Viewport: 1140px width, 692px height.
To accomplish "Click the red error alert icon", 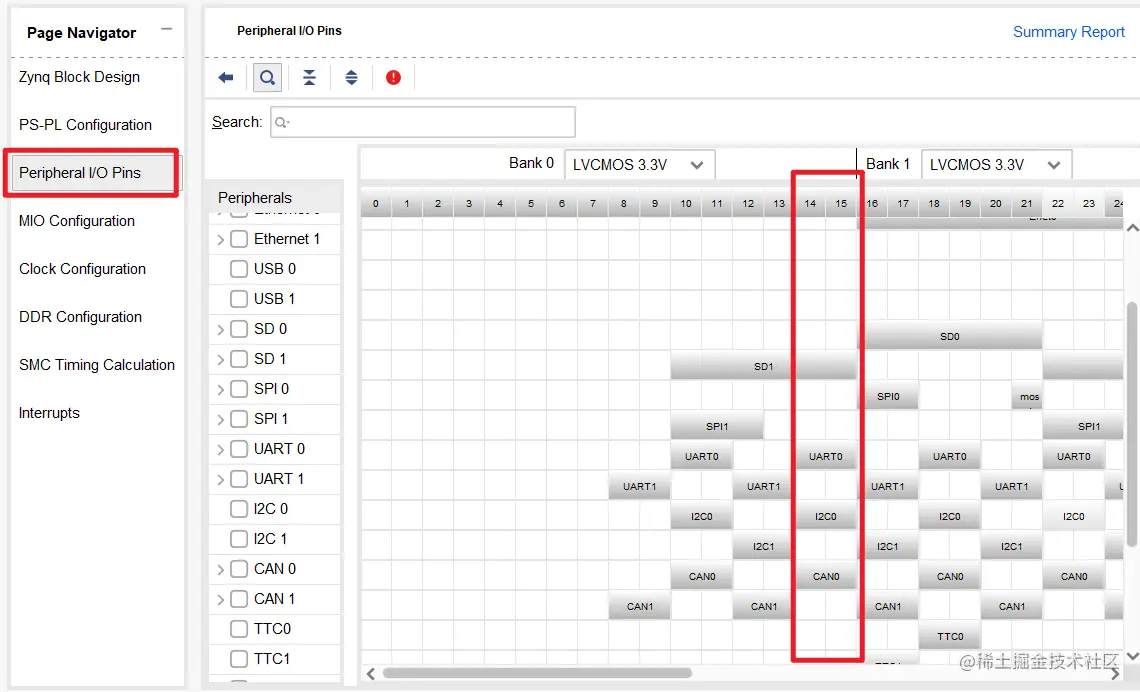I will [x=393, y=78].
